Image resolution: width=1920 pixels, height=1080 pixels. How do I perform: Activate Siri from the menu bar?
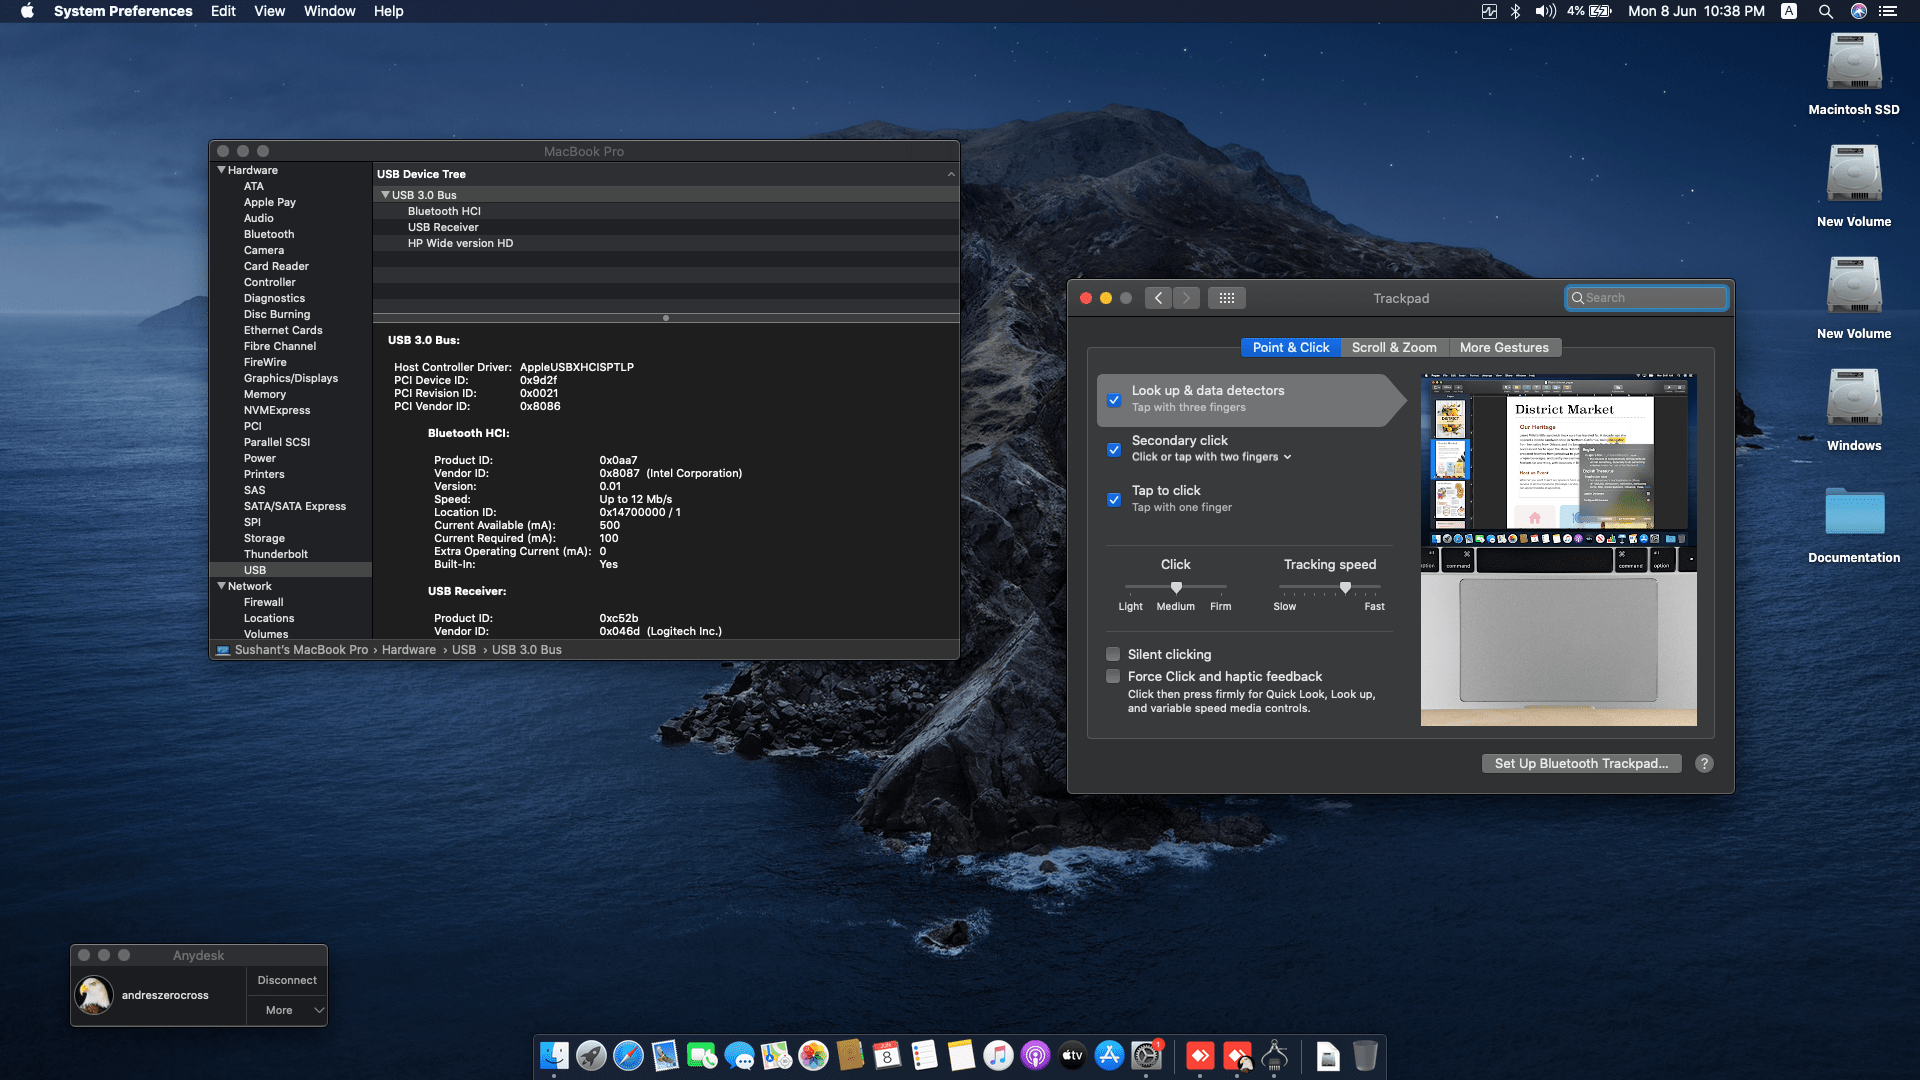[1859, 11]
